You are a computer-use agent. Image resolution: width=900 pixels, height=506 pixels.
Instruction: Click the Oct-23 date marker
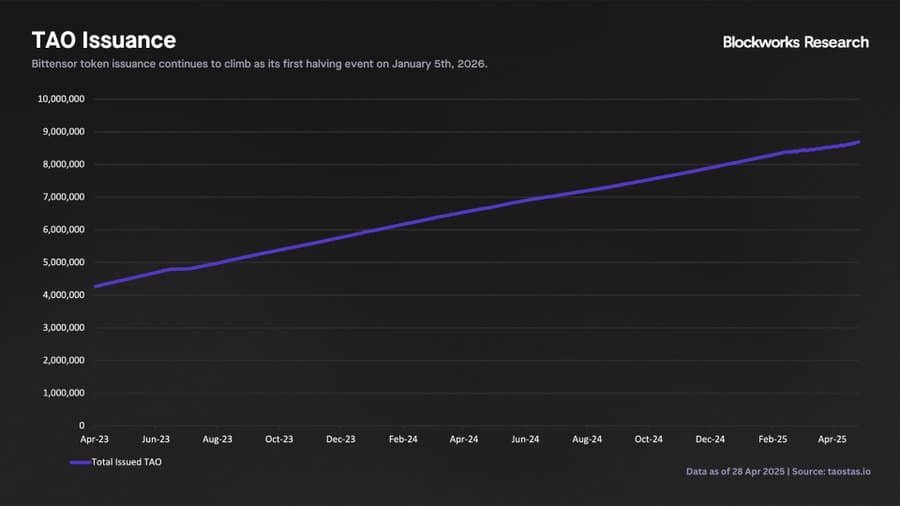(x=279, y=439)
